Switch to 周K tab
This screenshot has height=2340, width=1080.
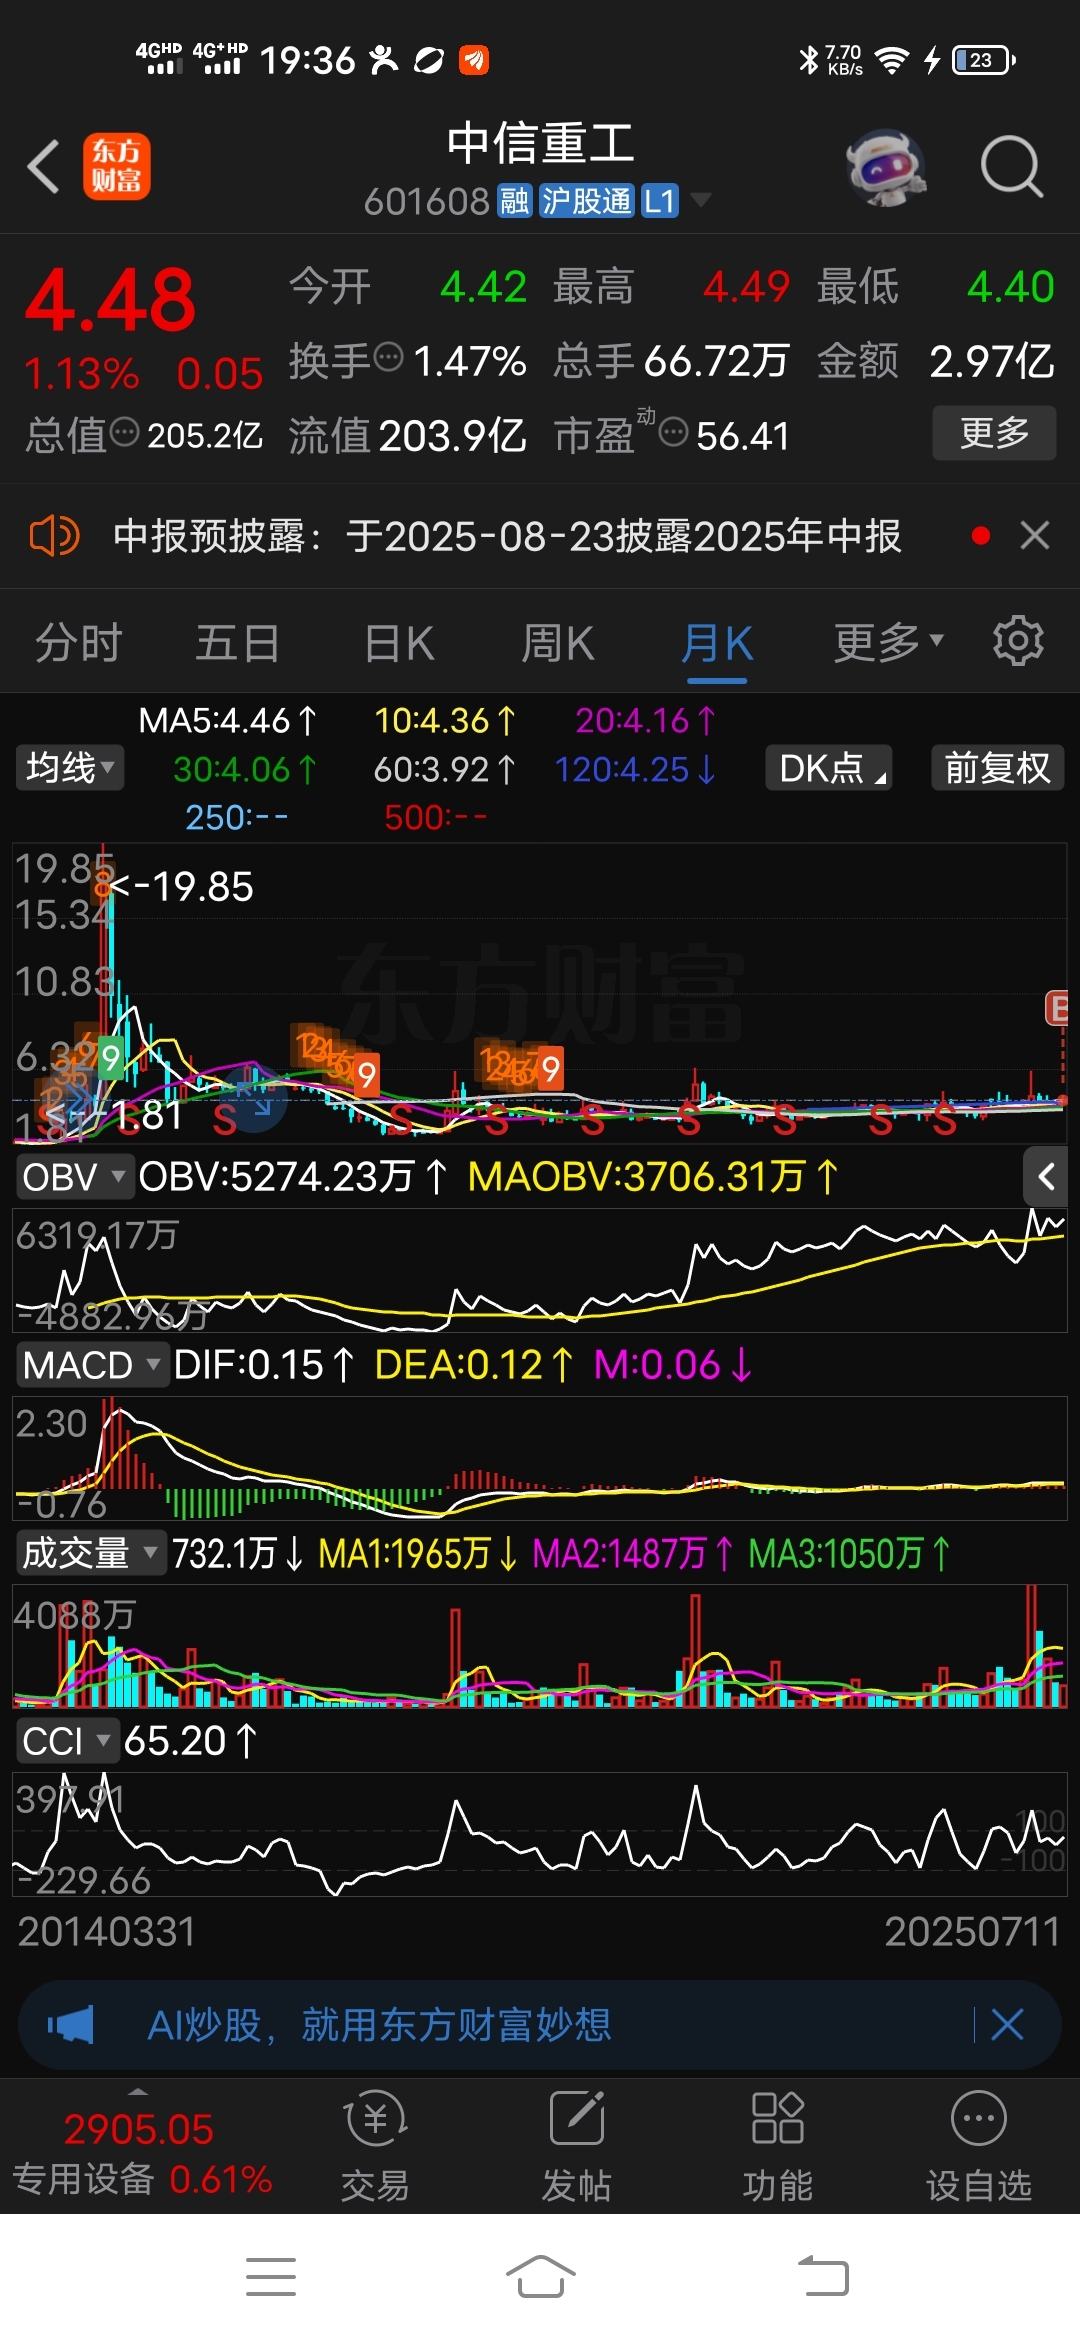(x=558, y=642)
